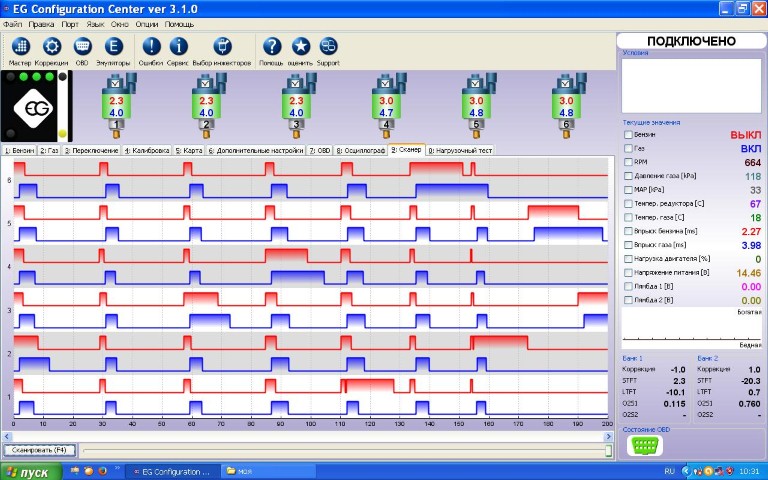Screen dimensions: 768x480
Task: Open the Опции menu
Action: tap(147, 22)
